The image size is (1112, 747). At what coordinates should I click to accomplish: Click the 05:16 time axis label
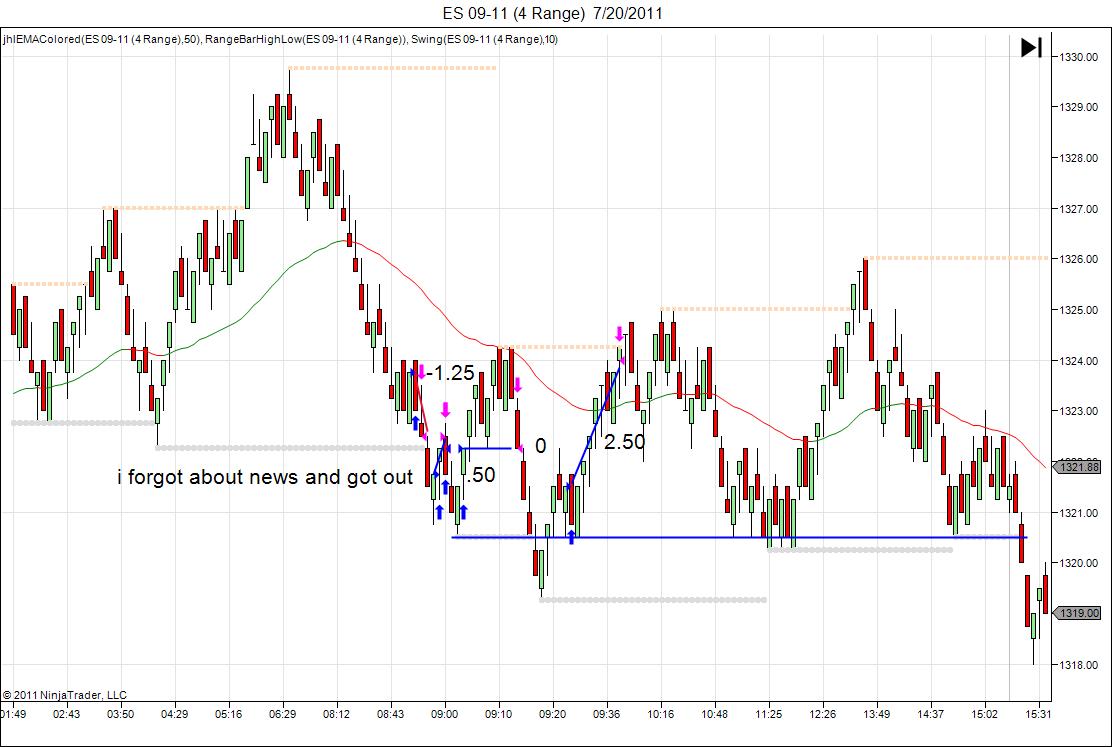pyautogui.click(x=228, y=714)
